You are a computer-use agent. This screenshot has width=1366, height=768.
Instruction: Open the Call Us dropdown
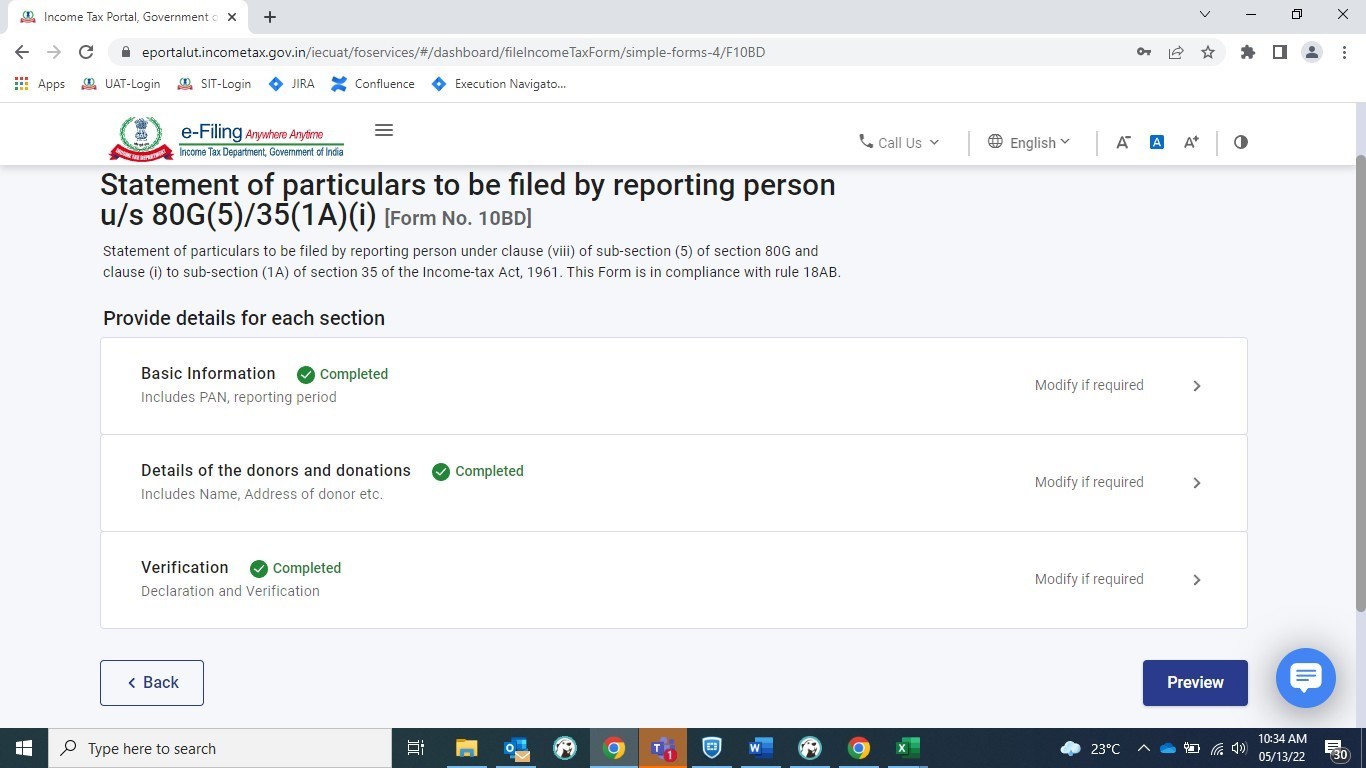click(899, 142)
